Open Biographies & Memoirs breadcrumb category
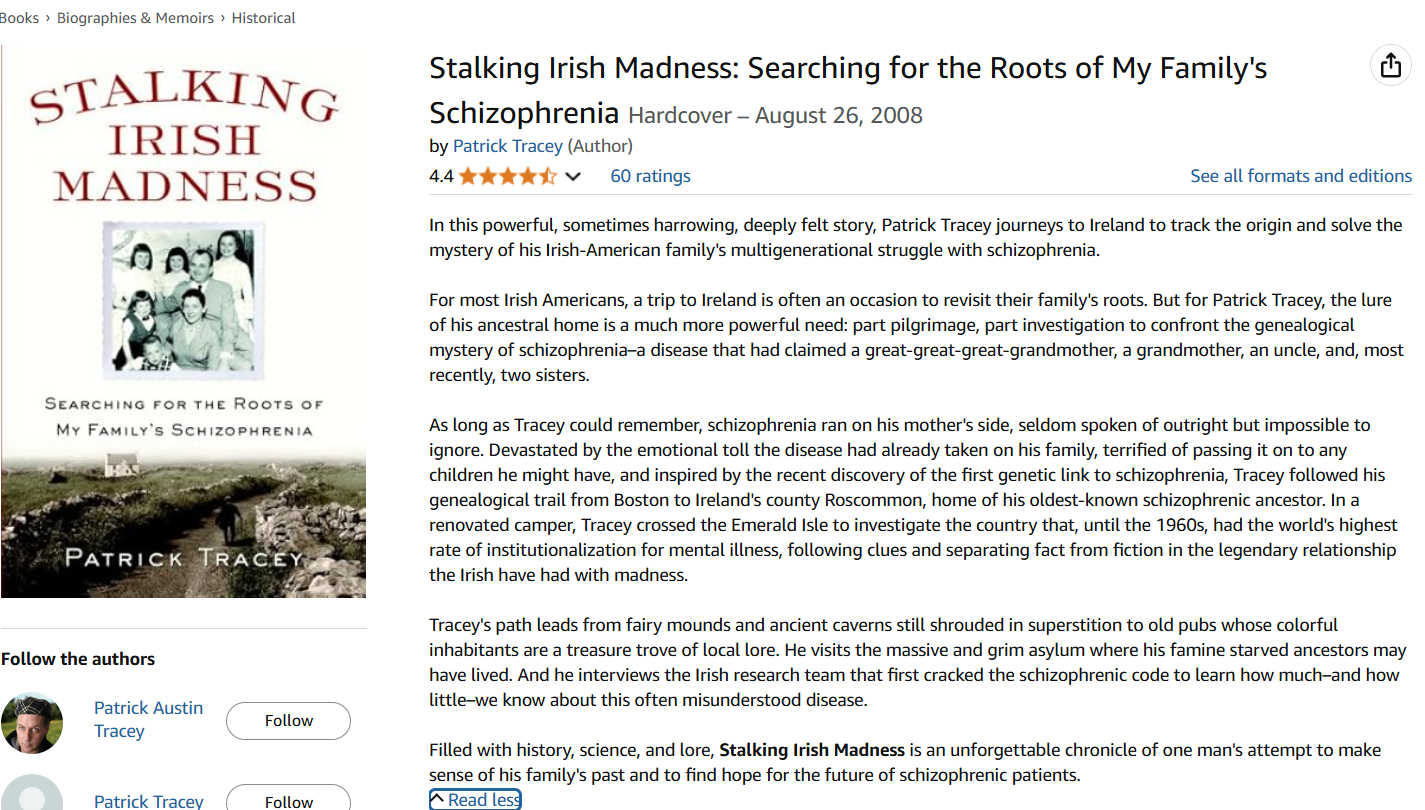 click(135, 18)
